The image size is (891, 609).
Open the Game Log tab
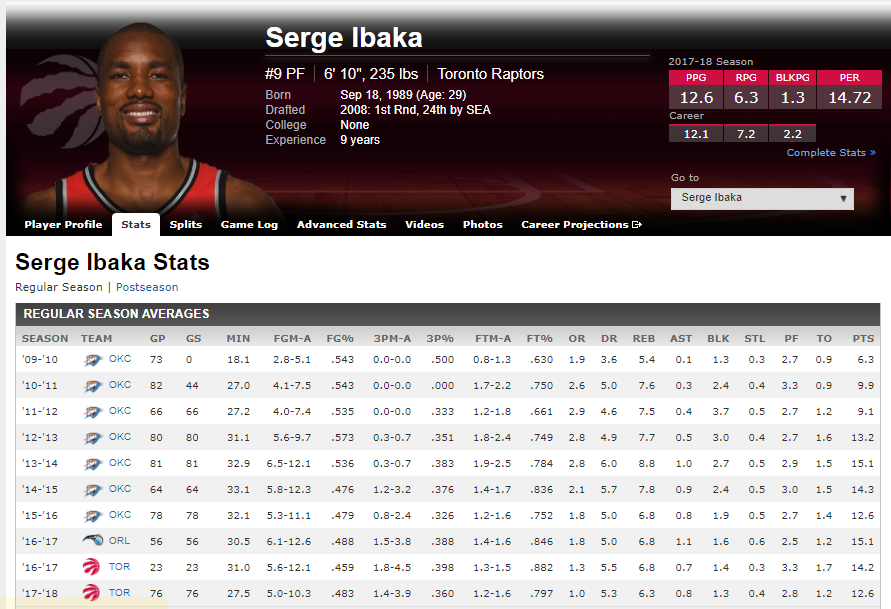(x=249, y=225)
